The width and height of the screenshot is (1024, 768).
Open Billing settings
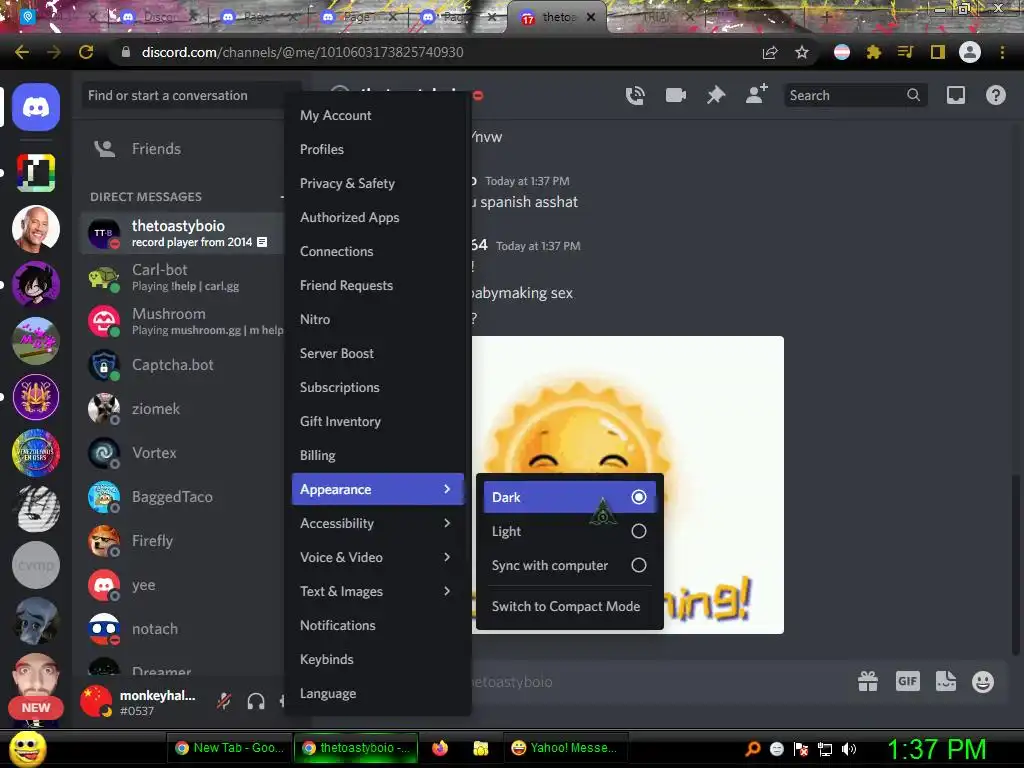tap(377, 455)
